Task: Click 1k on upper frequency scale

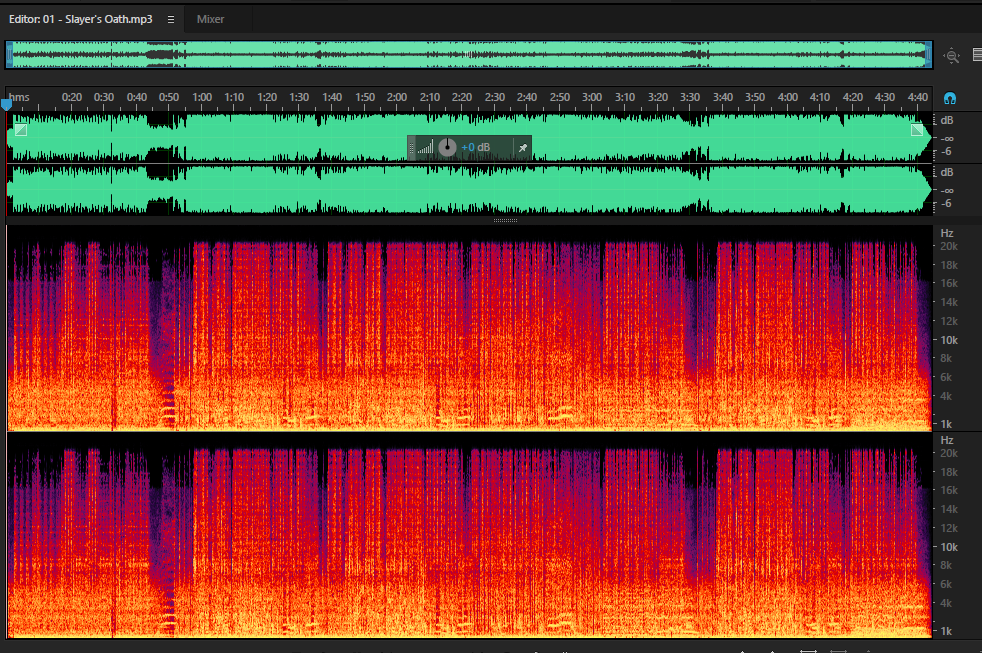Action: 946,424
